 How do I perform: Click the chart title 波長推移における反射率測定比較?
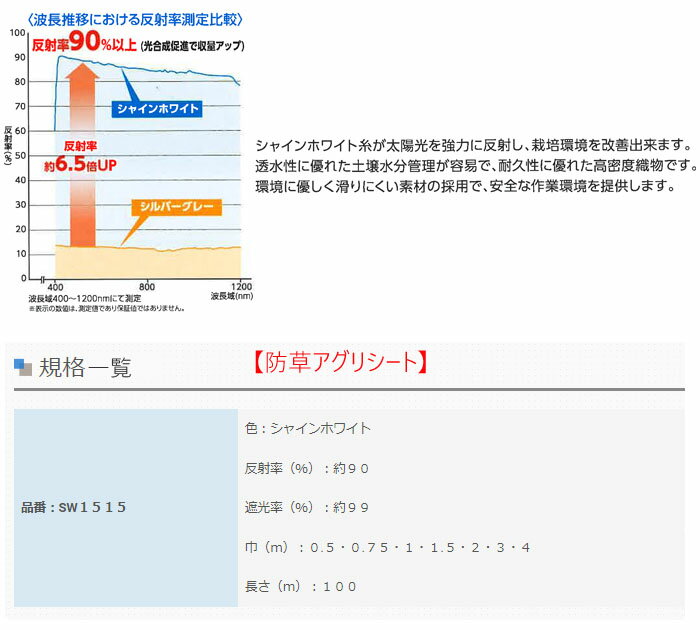click(x=134, y=19)
